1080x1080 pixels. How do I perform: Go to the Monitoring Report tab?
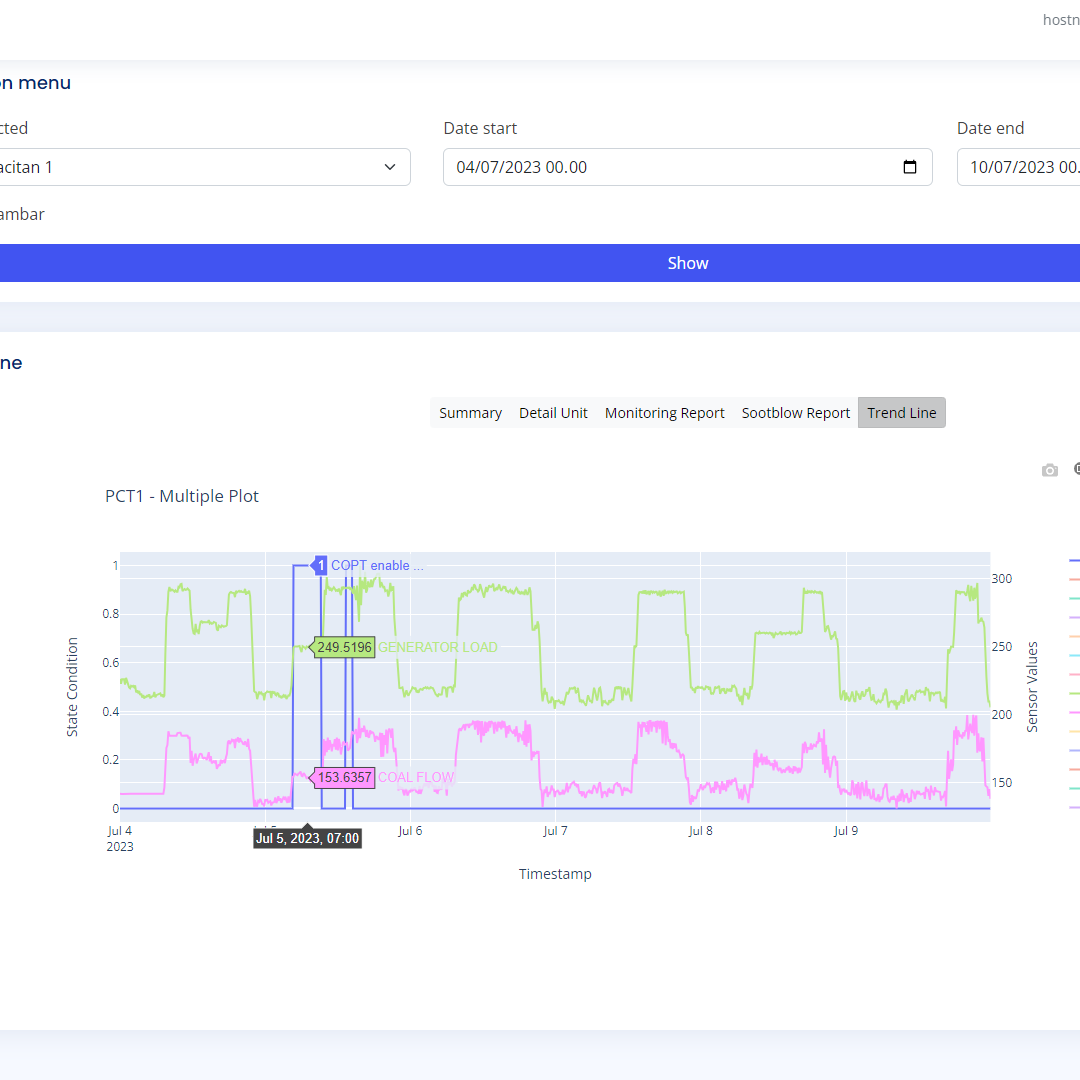pos(664,413)
